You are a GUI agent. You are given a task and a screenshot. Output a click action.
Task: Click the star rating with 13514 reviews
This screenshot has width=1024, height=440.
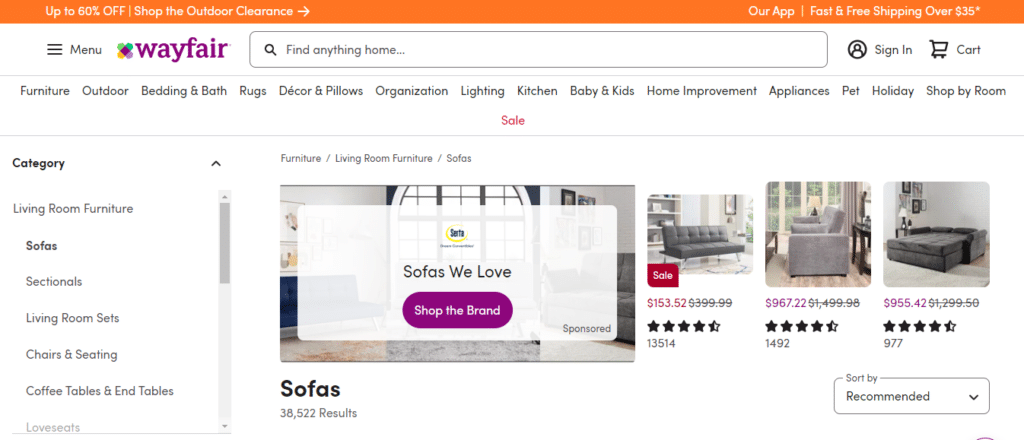click(x=684, y=326)
